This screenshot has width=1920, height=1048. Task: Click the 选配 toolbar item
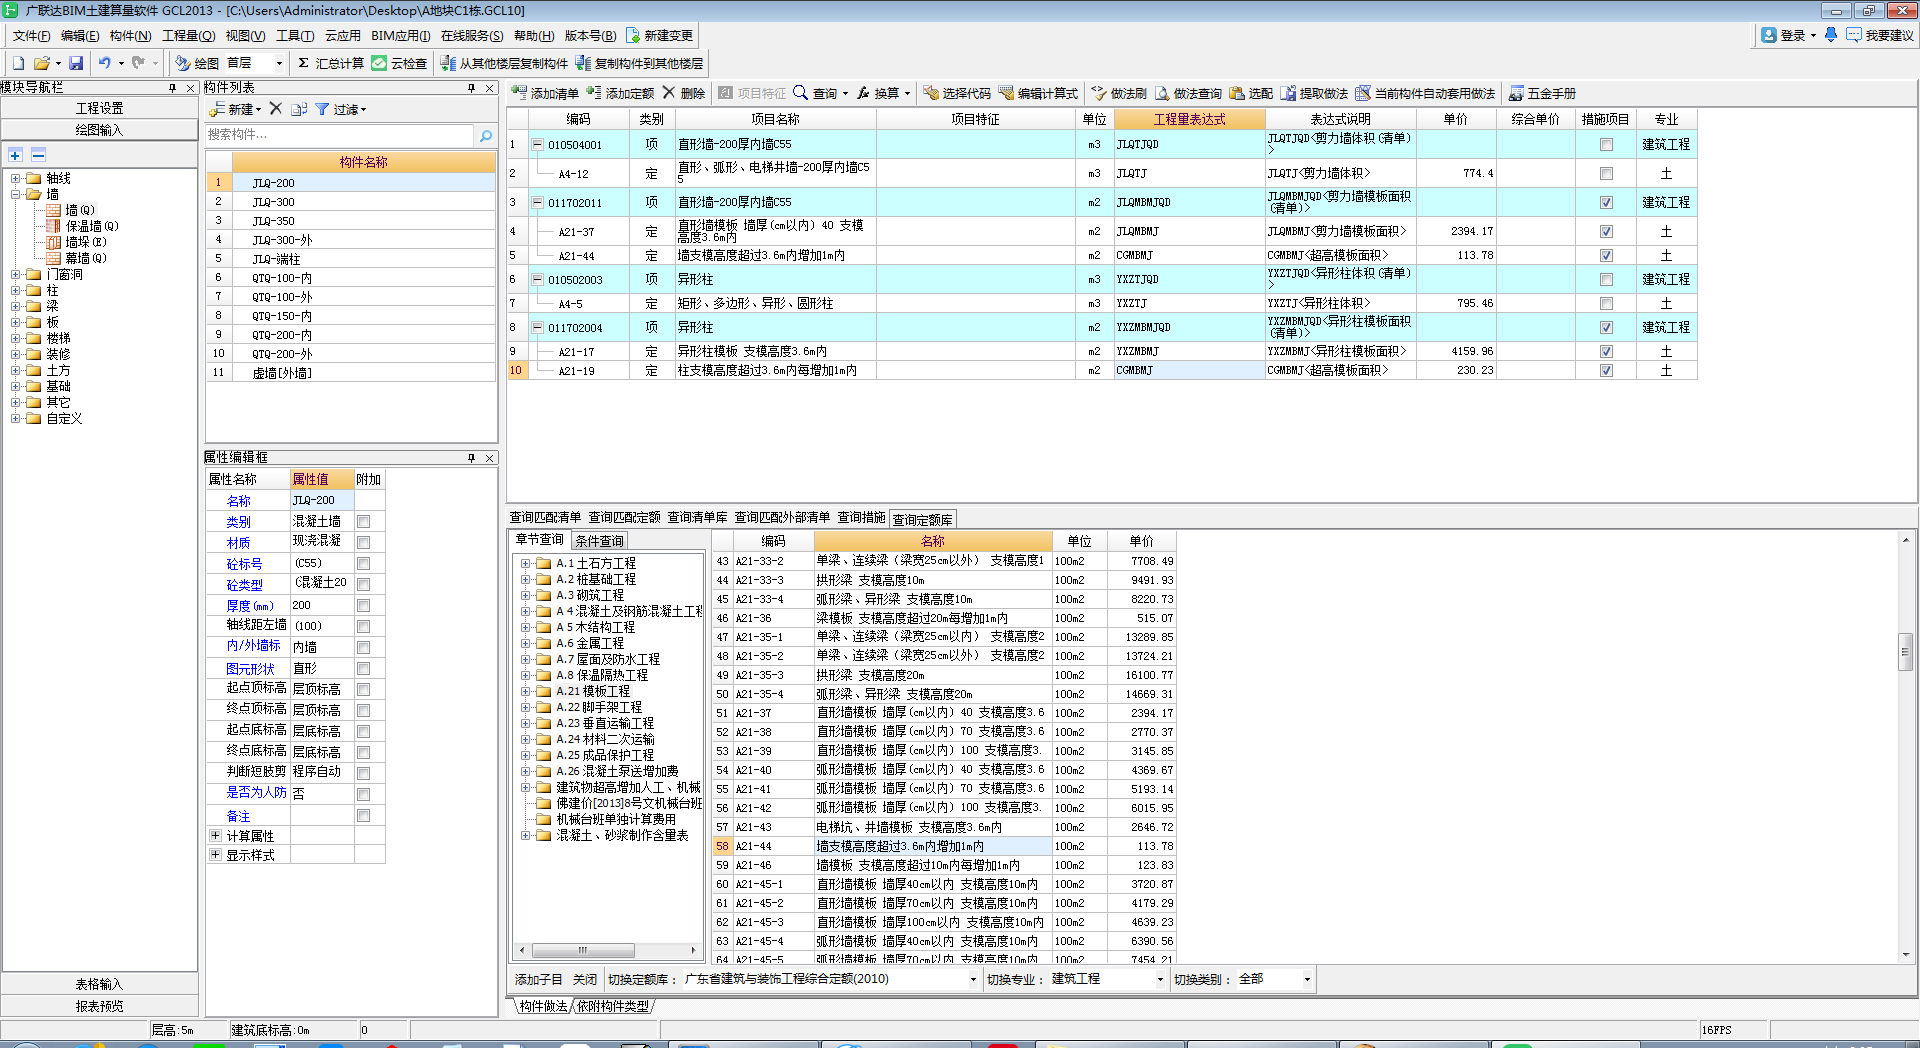1251,93
